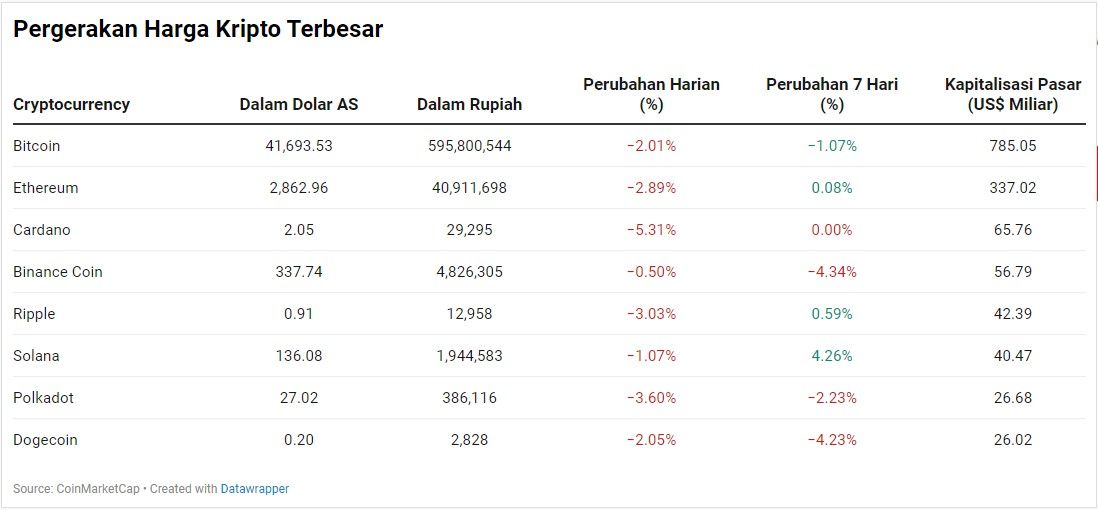Click the Solana row label
The image size is (1098, 510).
point(36,356)
